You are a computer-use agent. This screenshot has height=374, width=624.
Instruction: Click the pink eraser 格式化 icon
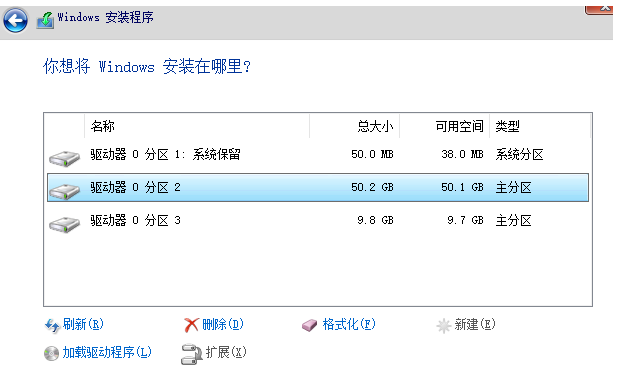point(309,325)
